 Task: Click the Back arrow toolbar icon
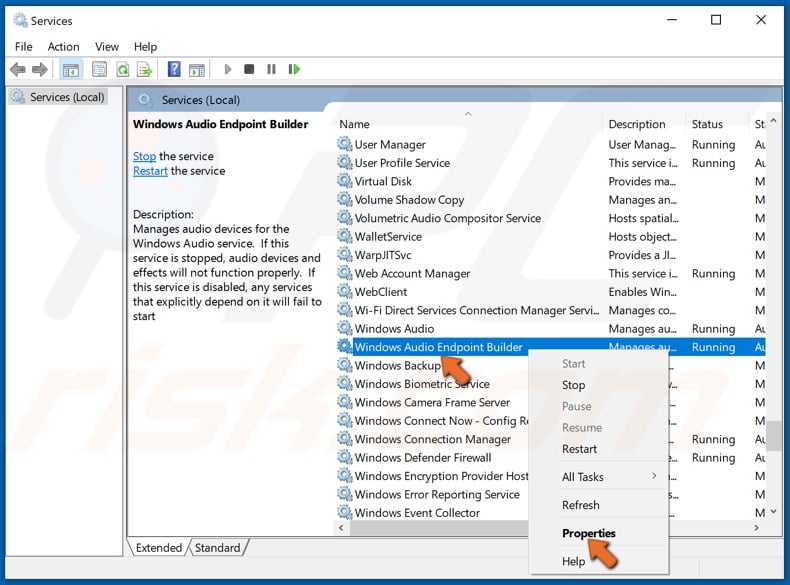click(x=18, y=69)
